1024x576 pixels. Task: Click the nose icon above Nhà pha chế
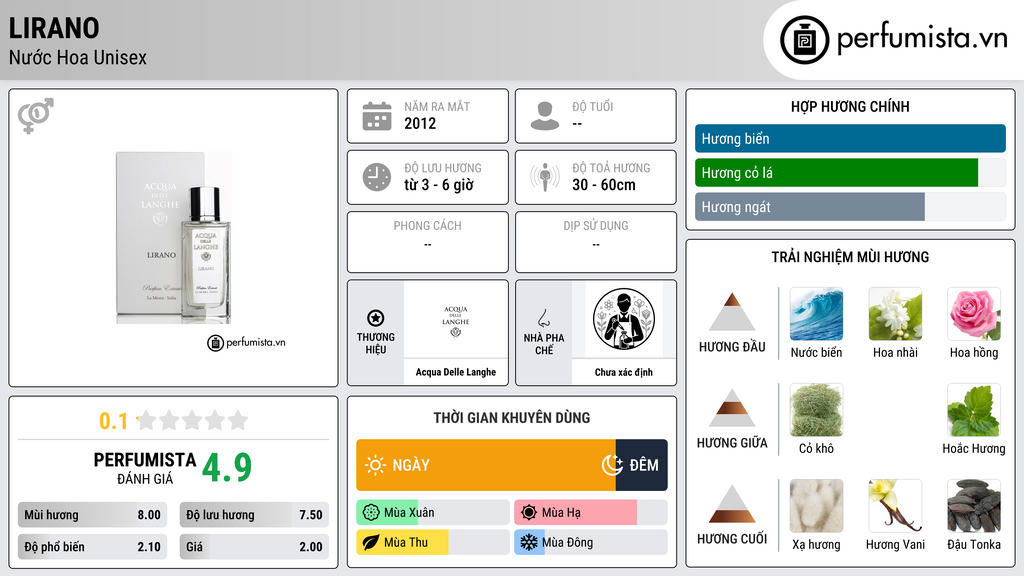tap(543, 318)
